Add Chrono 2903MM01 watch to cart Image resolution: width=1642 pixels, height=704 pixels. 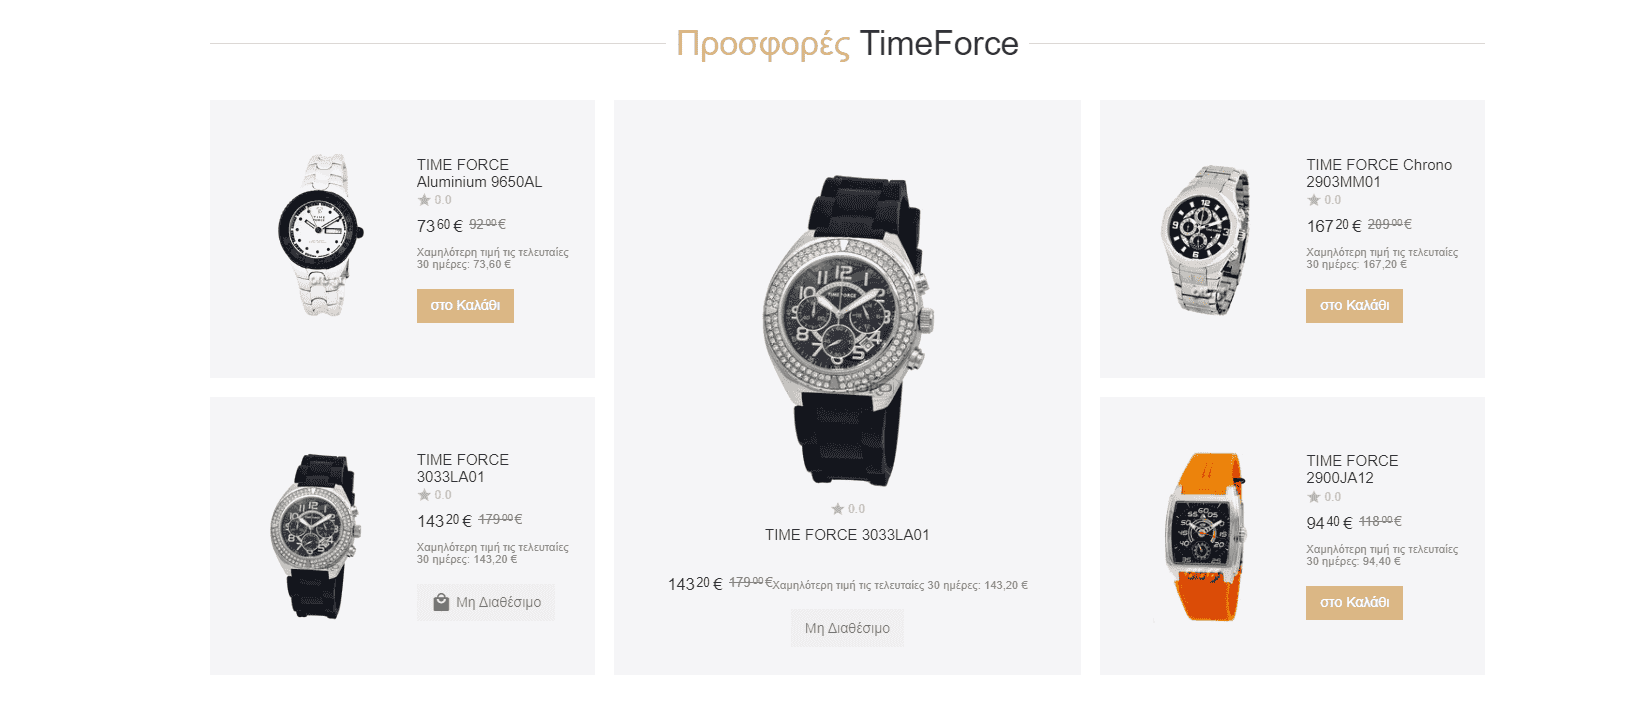pos(1354,306)
